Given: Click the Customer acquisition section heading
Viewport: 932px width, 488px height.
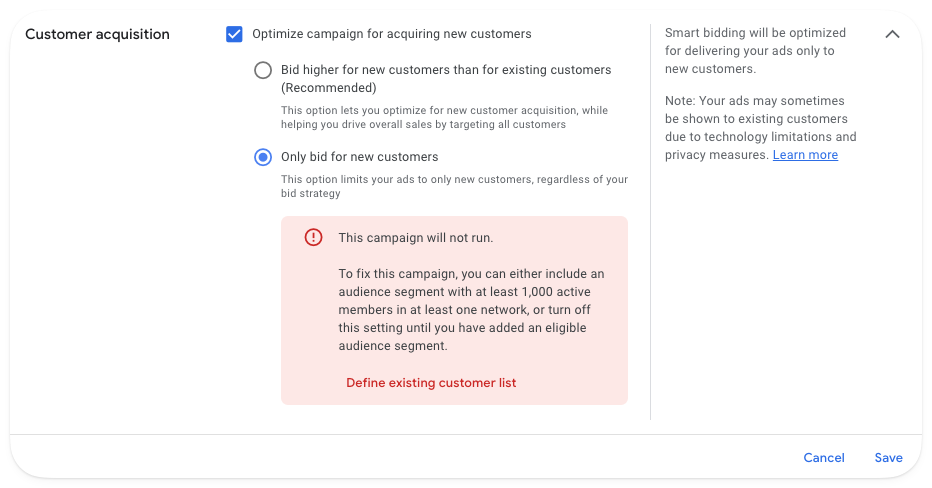Looking at the screenshot, I should pos(97,34).
